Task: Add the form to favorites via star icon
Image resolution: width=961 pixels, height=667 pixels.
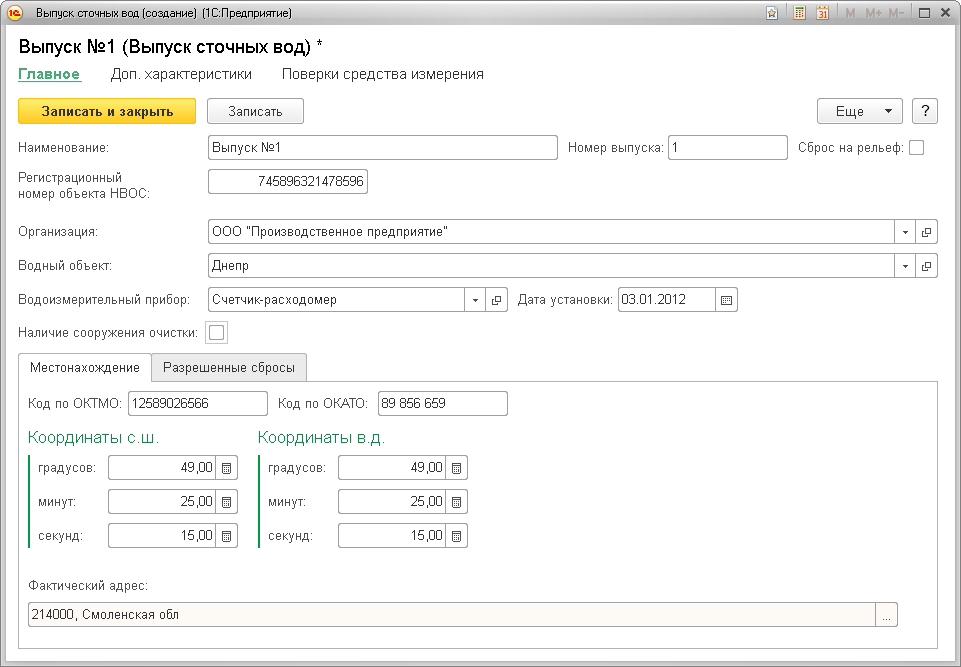Action: point(772,13)
